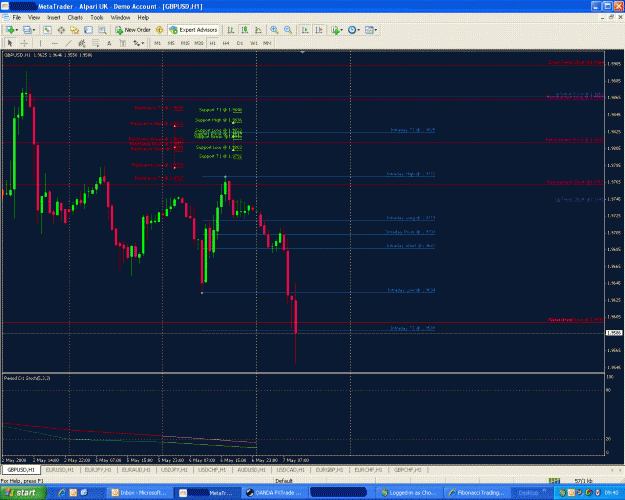Screen dimensions: 625x500
Task: Select the vertical line drawing tool
Action: (x=40, y=43)
